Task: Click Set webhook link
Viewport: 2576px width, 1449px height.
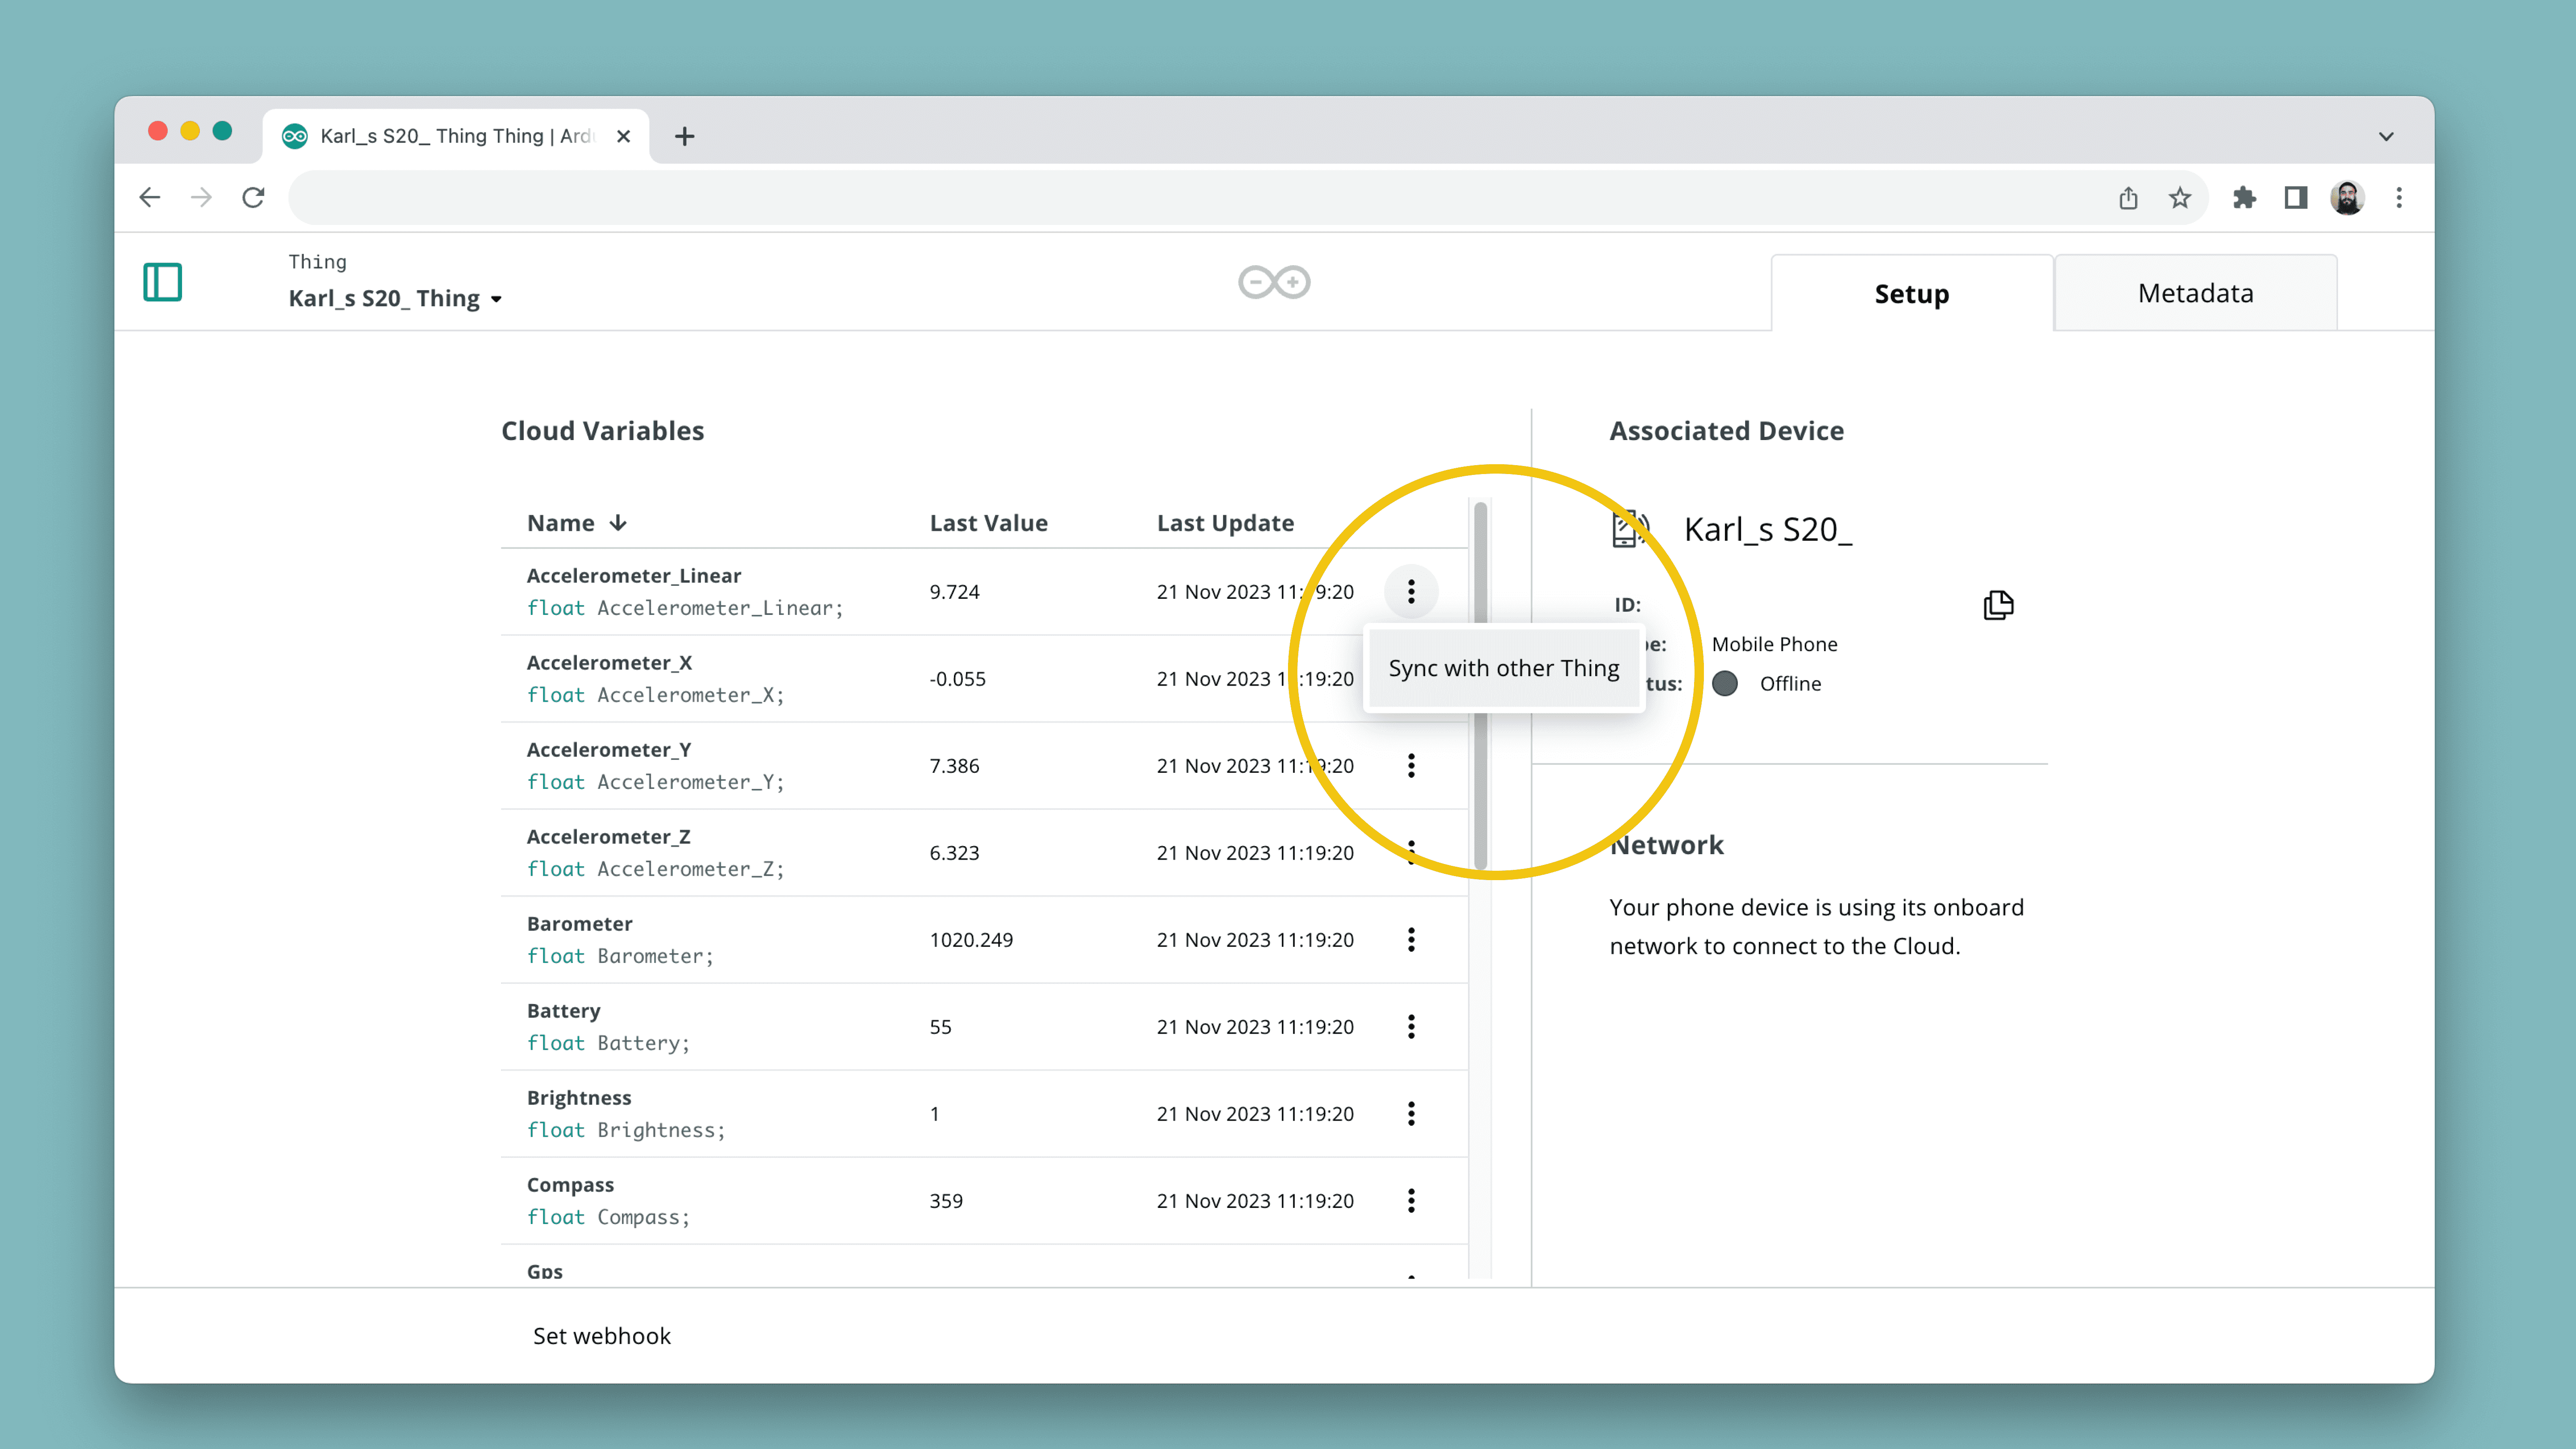Action: (x=601, y=1336)
